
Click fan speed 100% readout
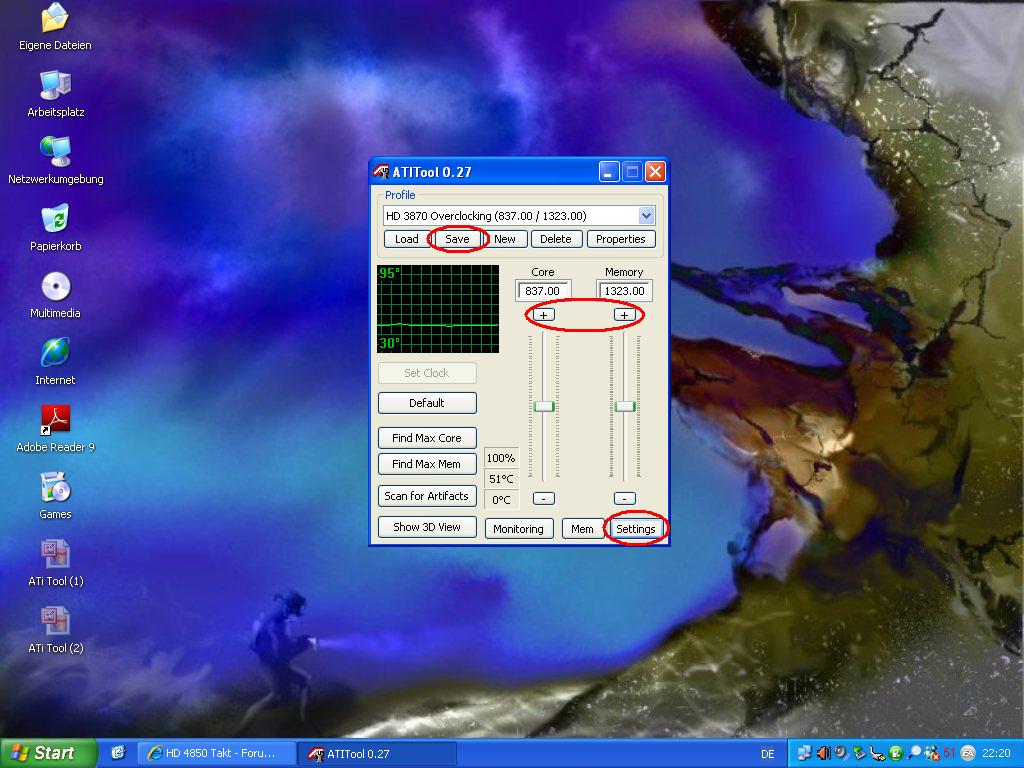point(502,458)
